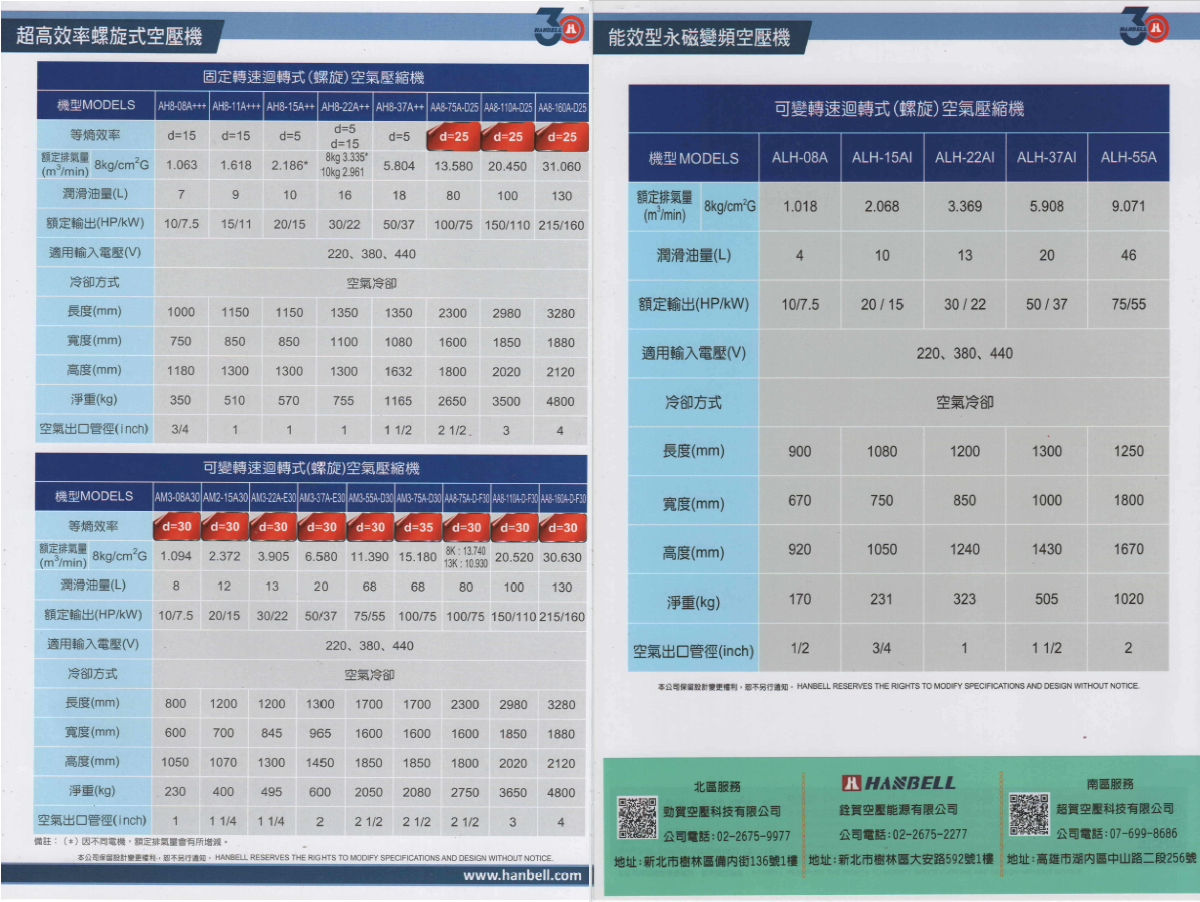Click the HANBELL logo in the green footer
1200x902 pixels.
(898, 783)
